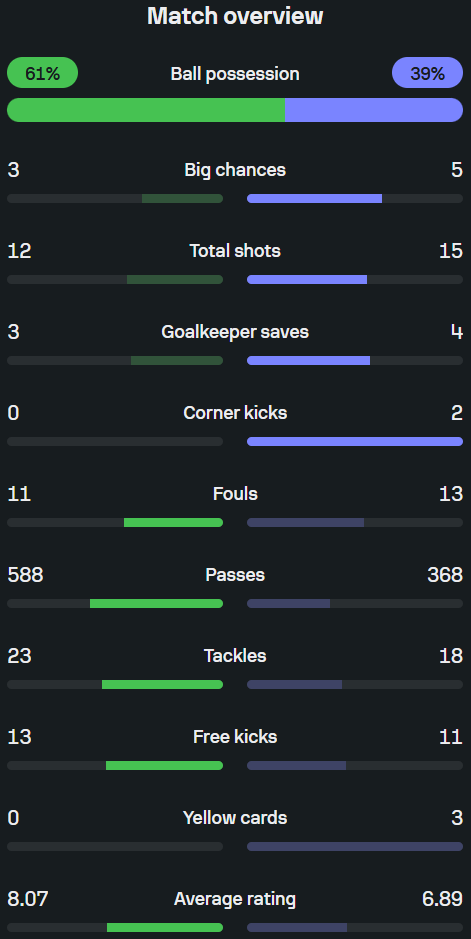Click the green 61% possession badge
Screen dimensions: 471x939
(x=42, y=73)
